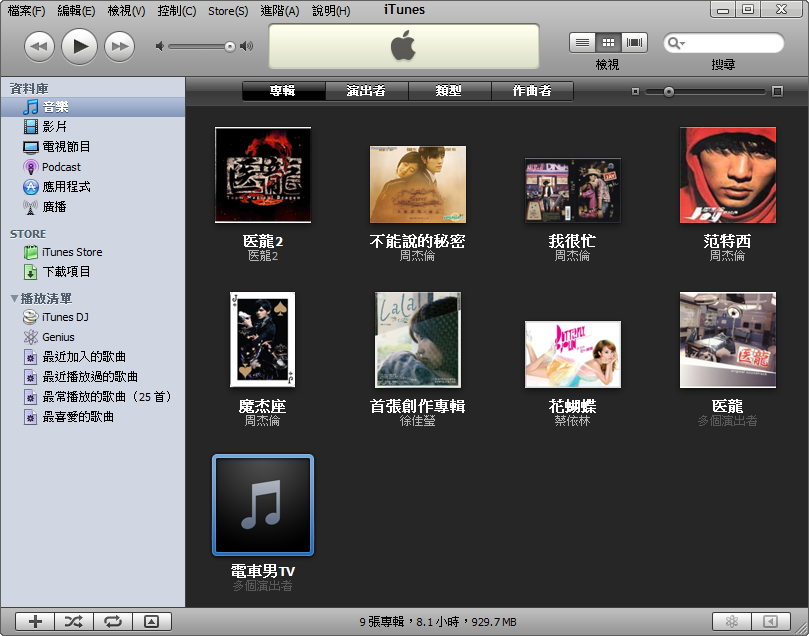Show or hide the artwork viewer
Image resolution: width=809 pixels, height=636 pixels.
[152, 622]
